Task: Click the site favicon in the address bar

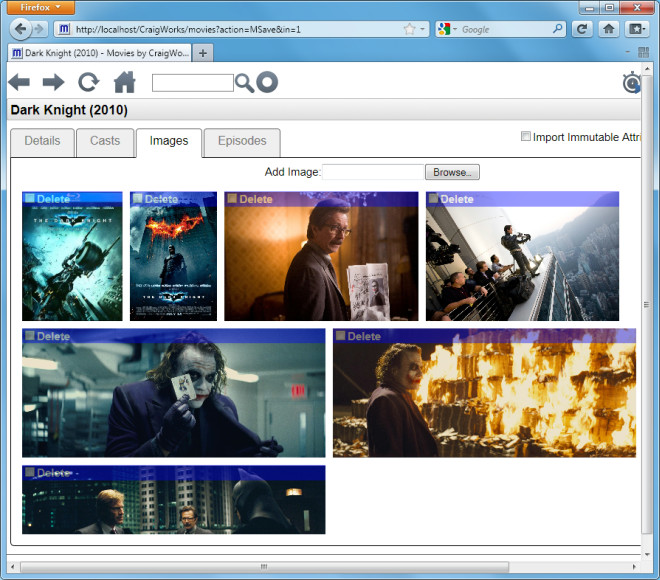Action: click(64, 29)
